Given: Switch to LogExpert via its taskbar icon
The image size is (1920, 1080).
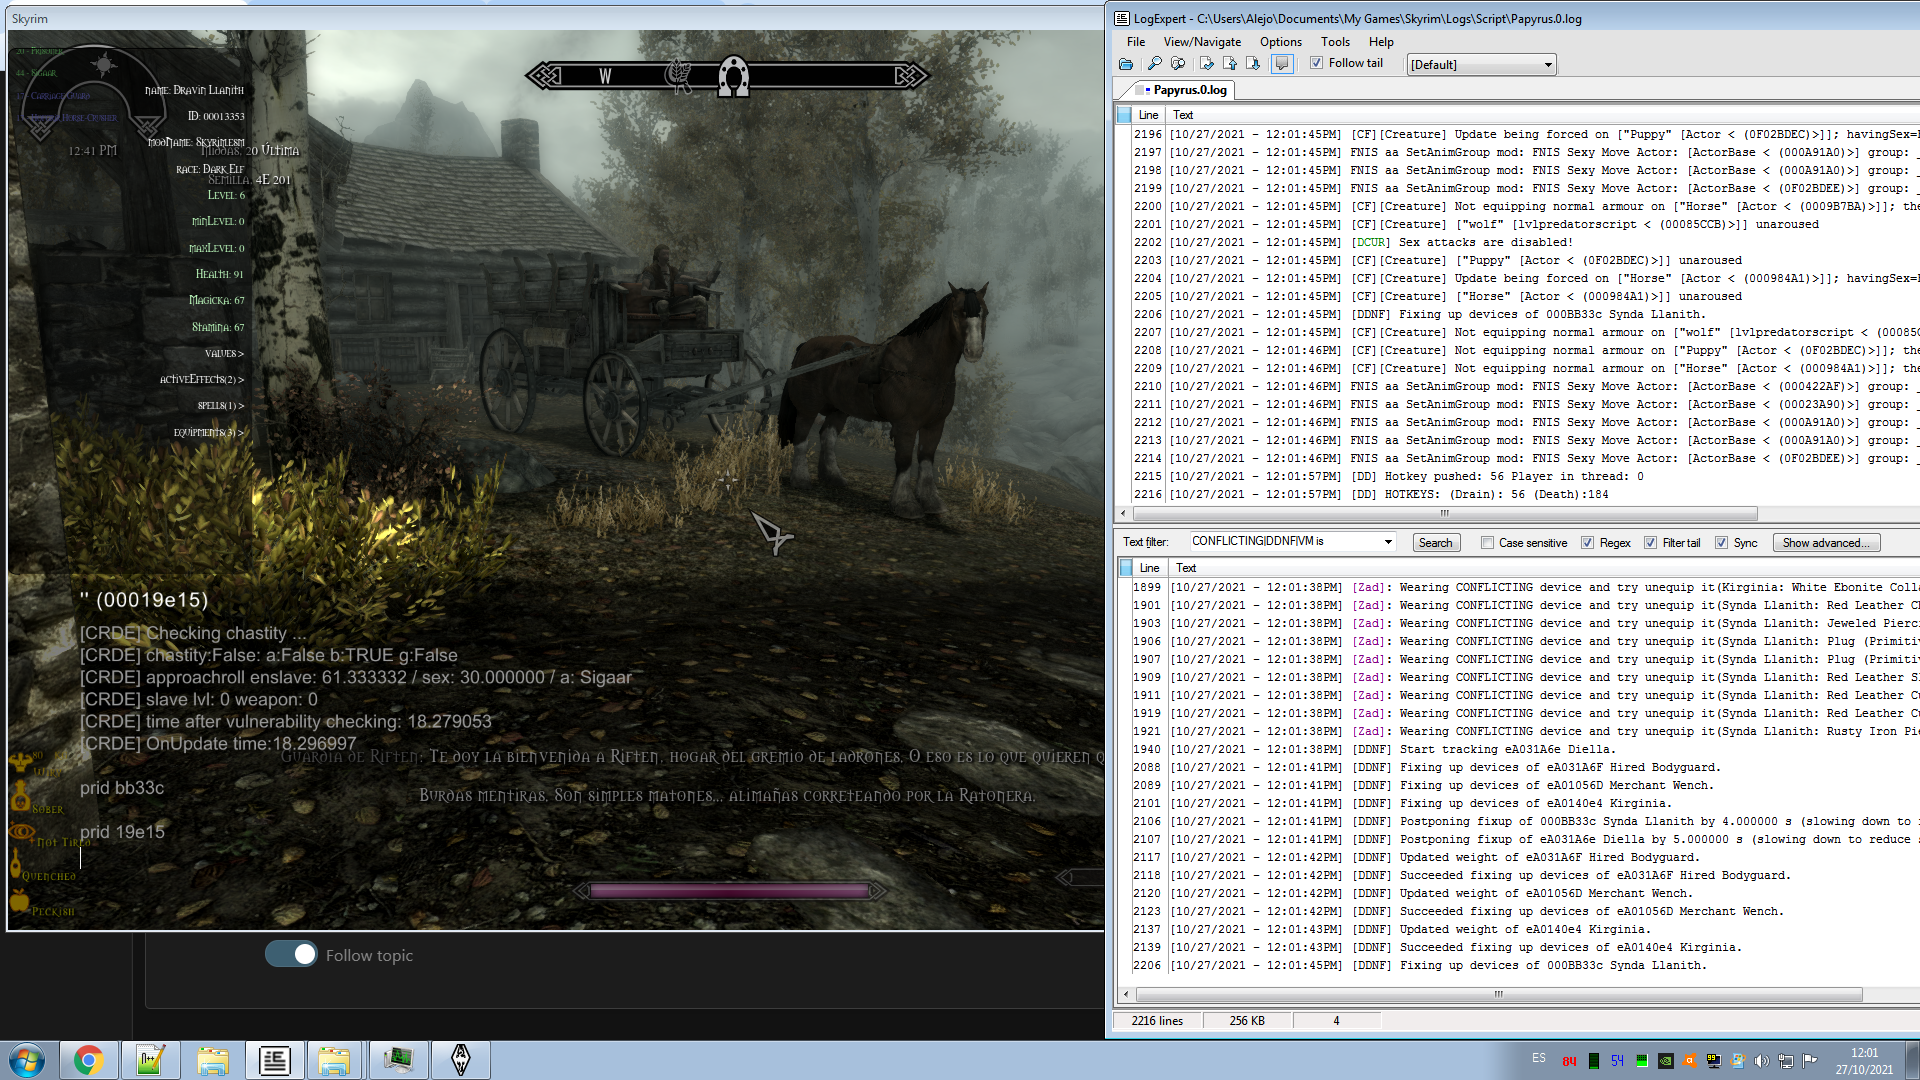Looking at the screenshot, I should [275, 1060].
